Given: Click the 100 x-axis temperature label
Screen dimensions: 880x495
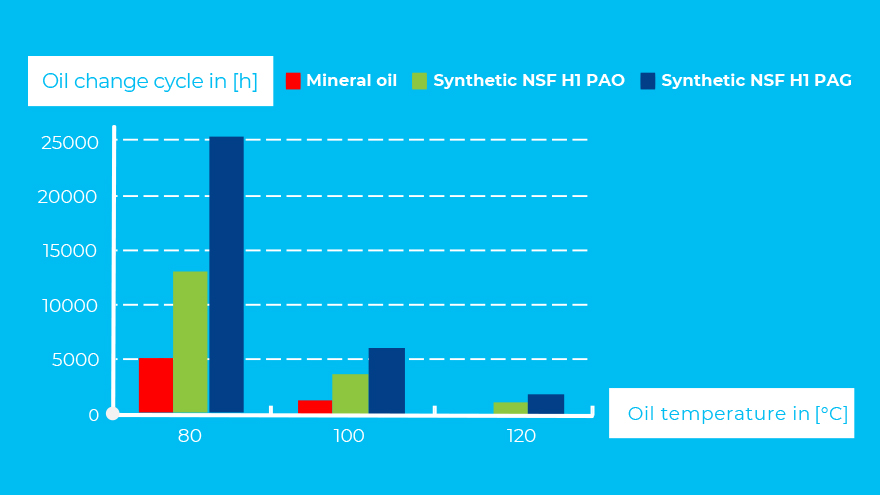Looking at the screenshot, I should point(349,436).
